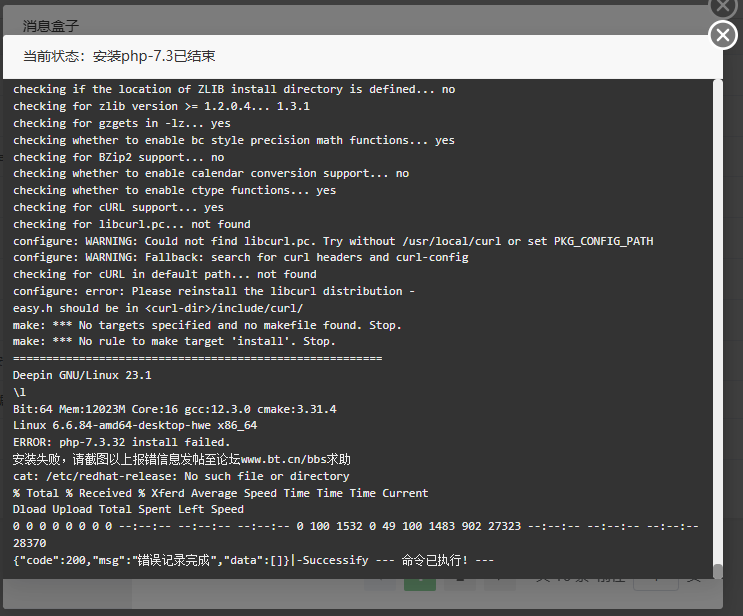This screenshot has height=616, width=743.
Task: Select "No rule to make target 'install'" line
Action: click(174, 342)
